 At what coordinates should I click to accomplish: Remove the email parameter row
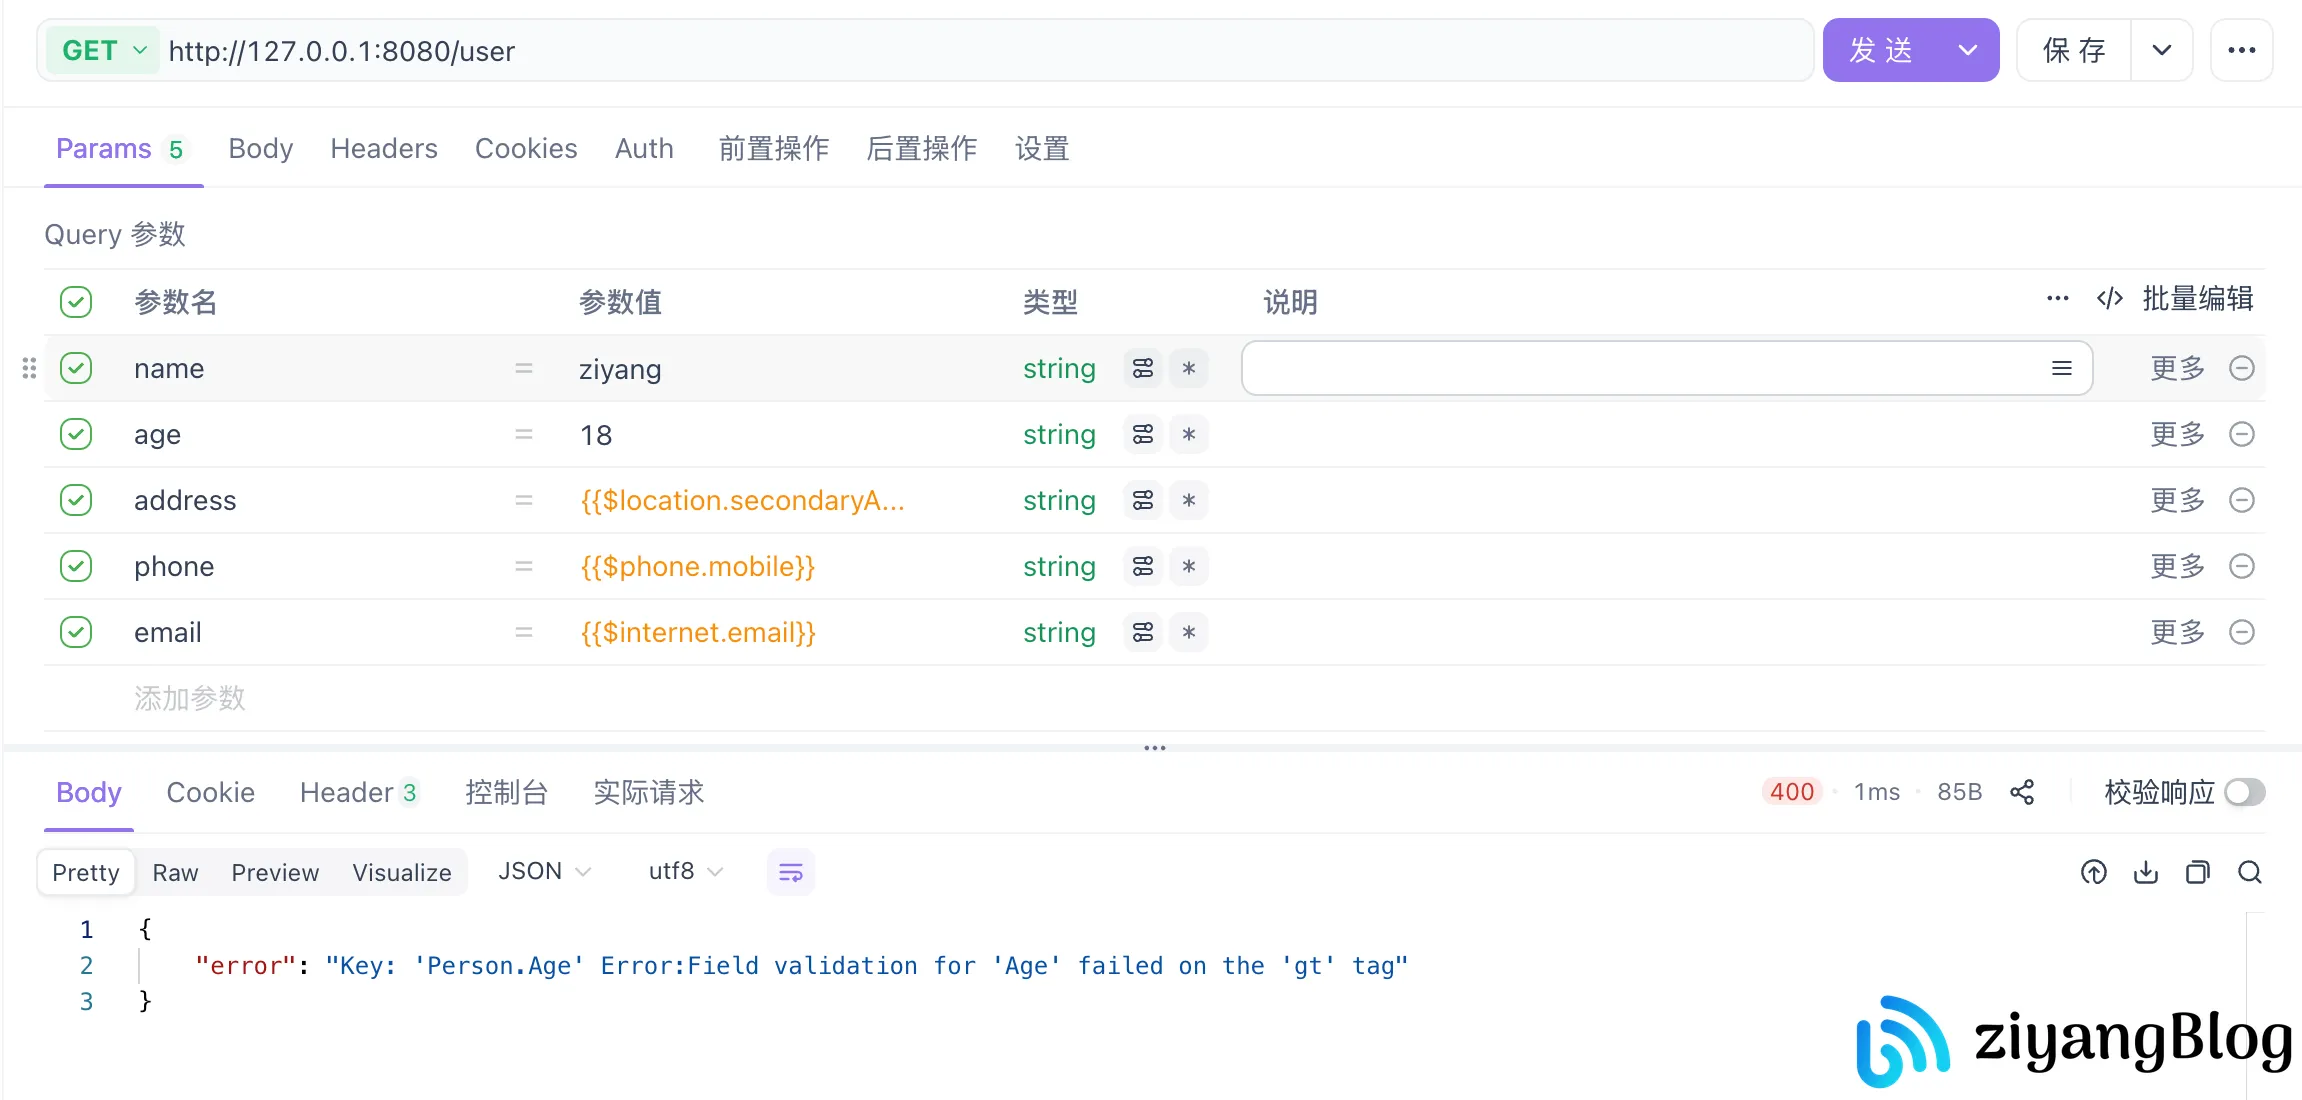pos(2242,632)
